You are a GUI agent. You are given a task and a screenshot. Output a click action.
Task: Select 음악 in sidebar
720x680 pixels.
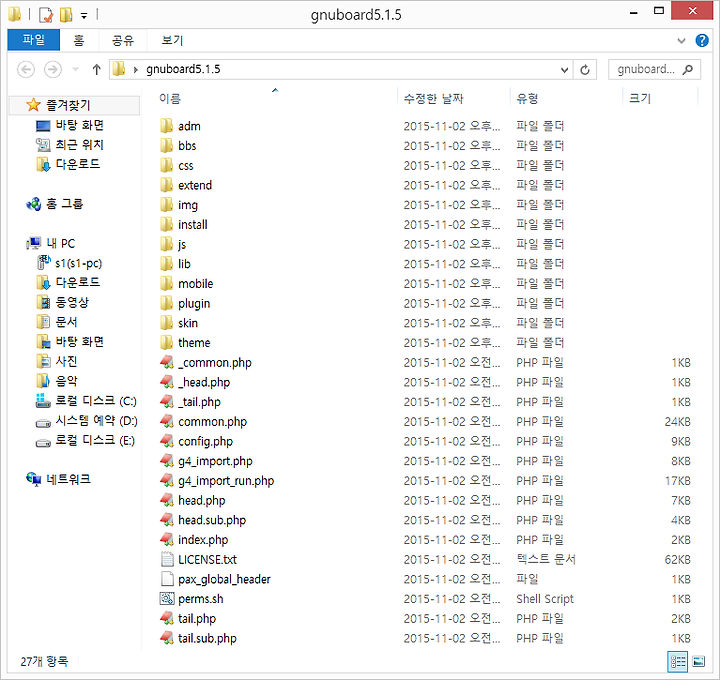click(x=66, y=381)
